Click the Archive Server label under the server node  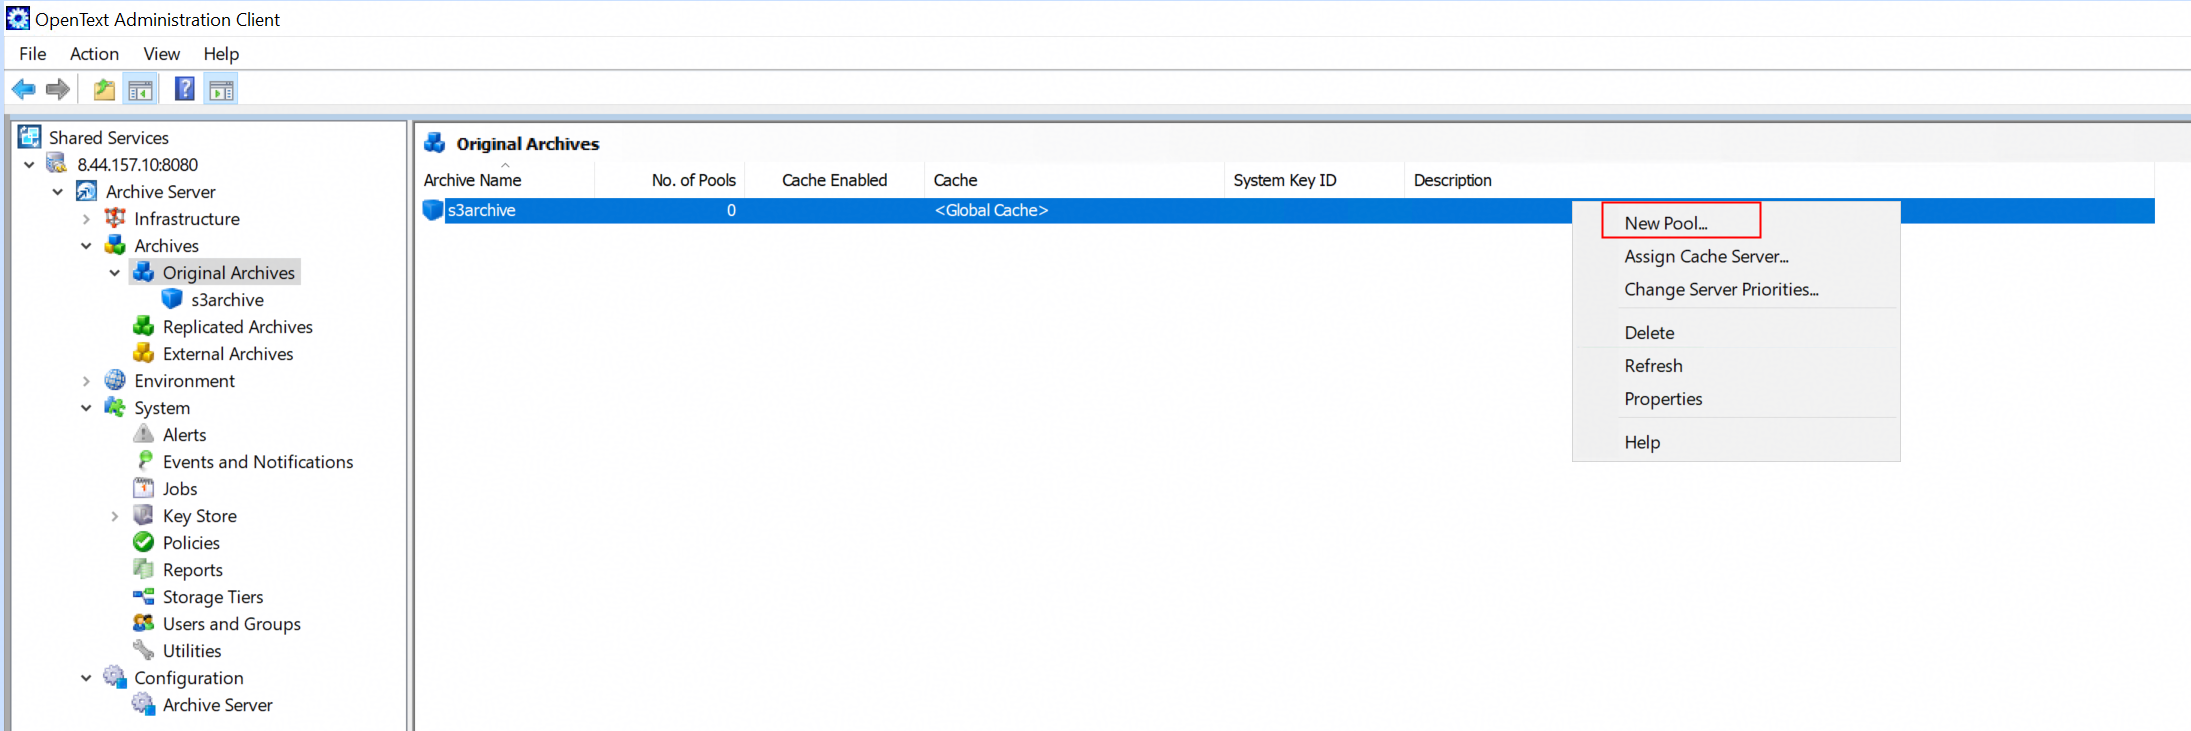point(161,191)
